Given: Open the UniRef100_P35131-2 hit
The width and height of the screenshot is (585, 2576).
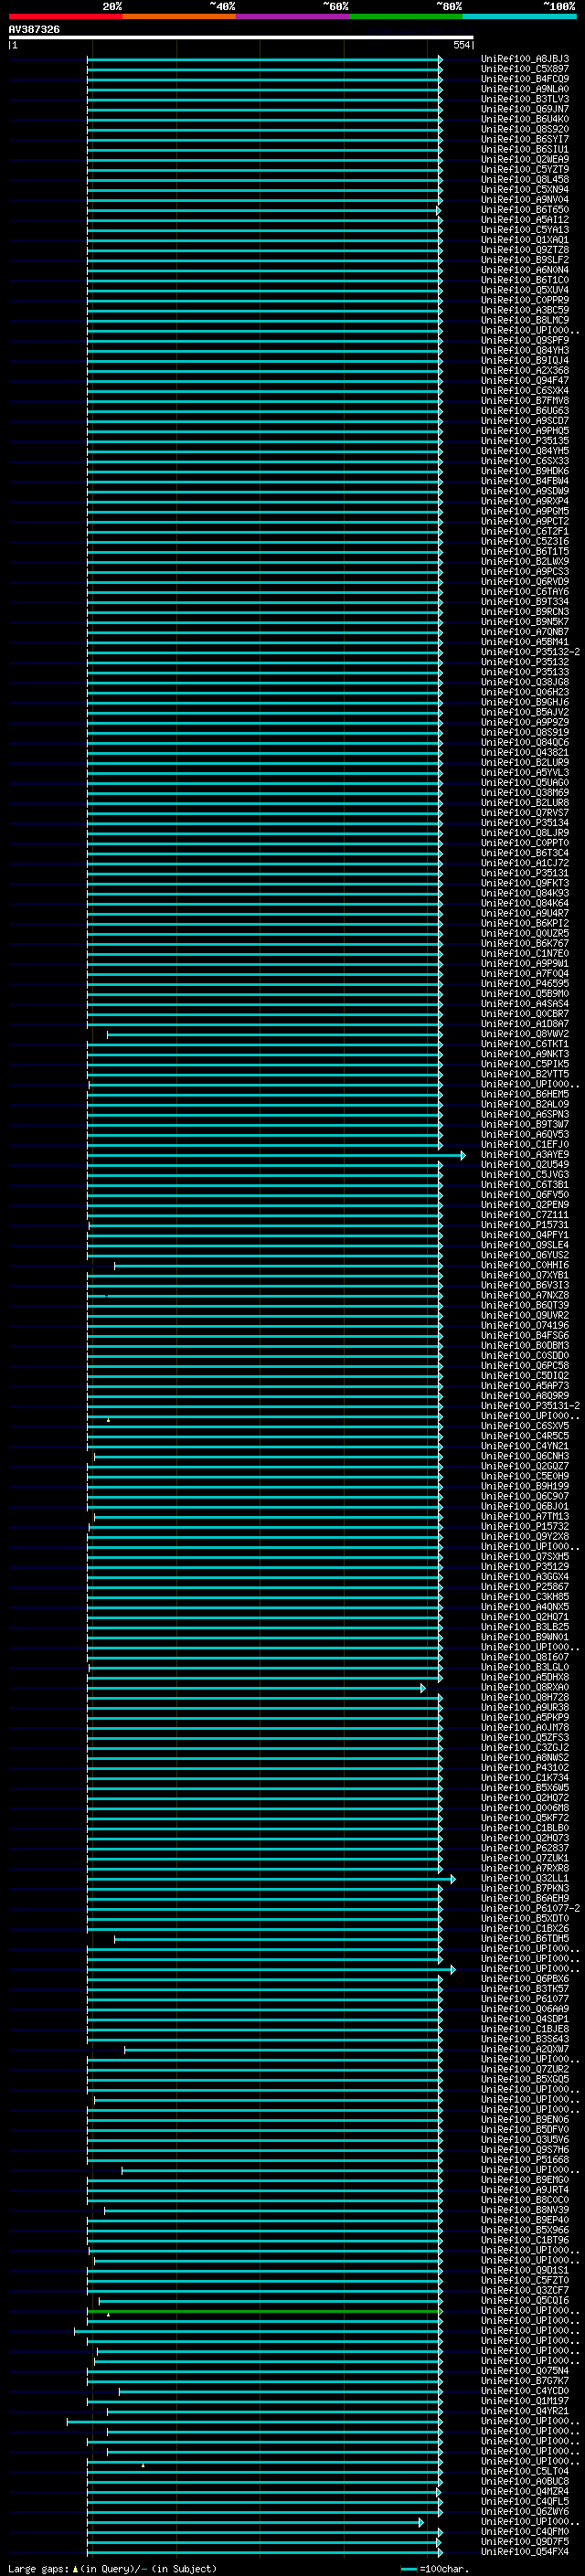Looking at the screenshot, I should (530, 1406).
